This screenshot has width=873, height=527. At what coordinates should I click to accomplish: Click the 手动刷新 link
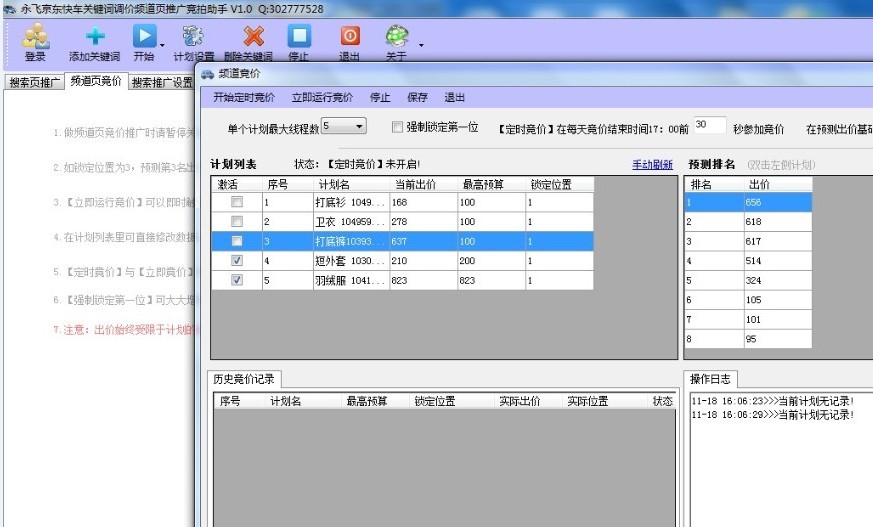tap(653, 165)
